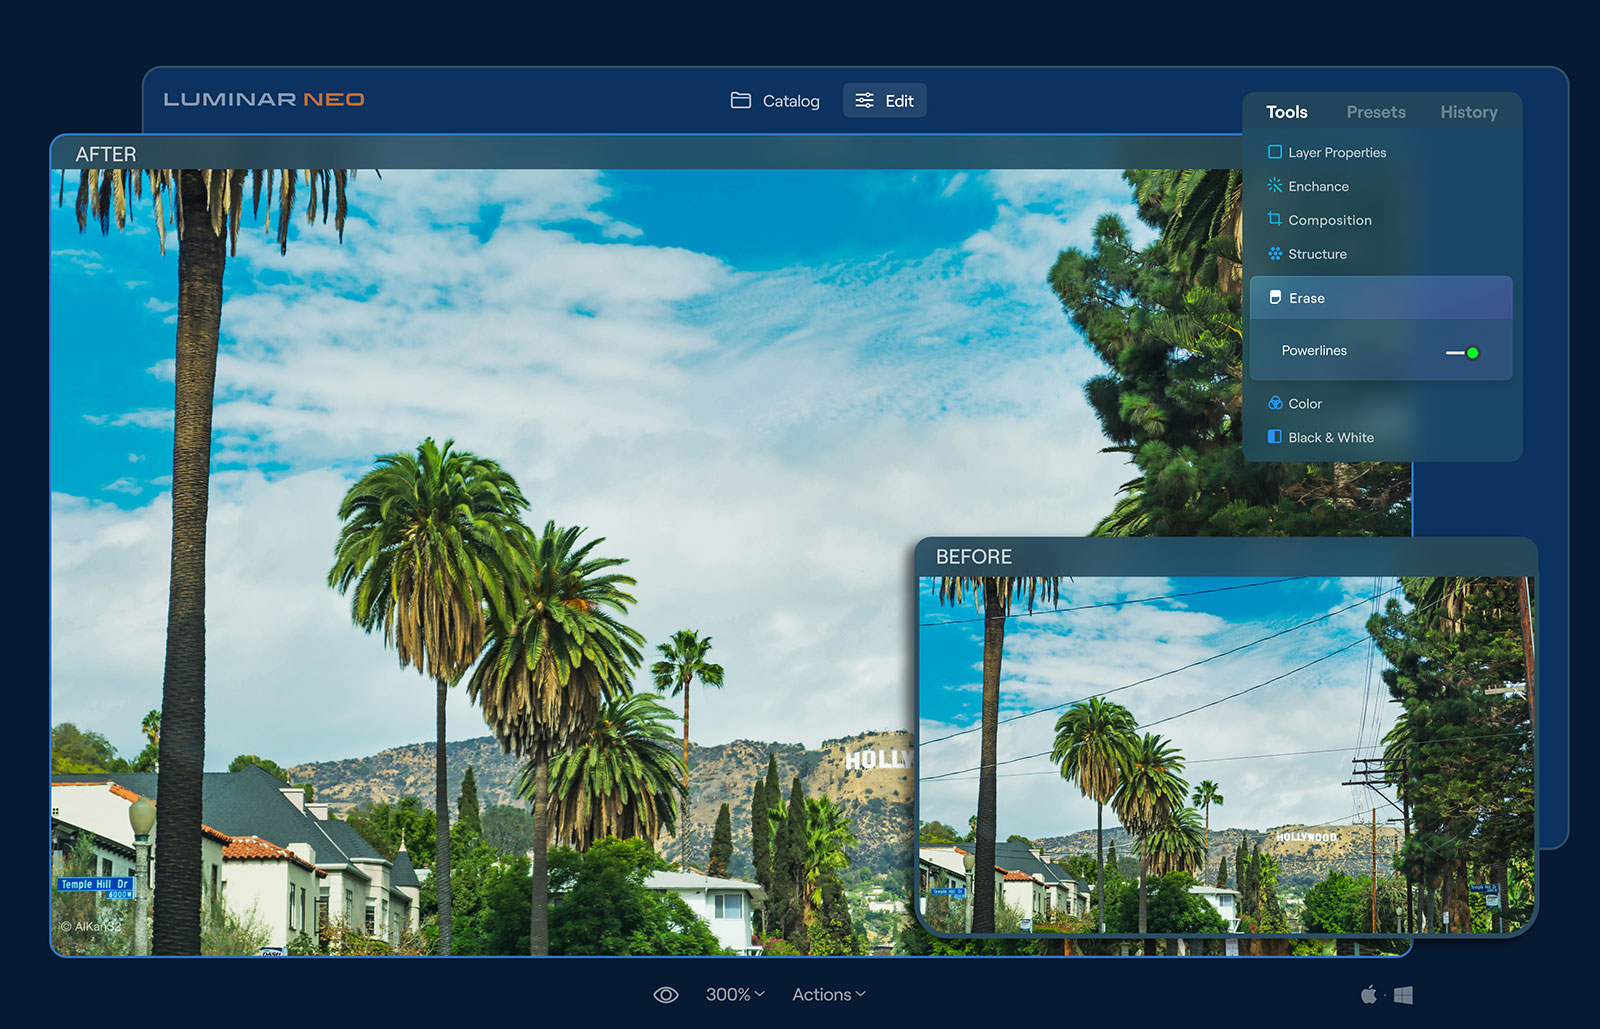The image size is (1600, 1029).
Task: Switch to the Presets tab
Action: coord(1375,112)
